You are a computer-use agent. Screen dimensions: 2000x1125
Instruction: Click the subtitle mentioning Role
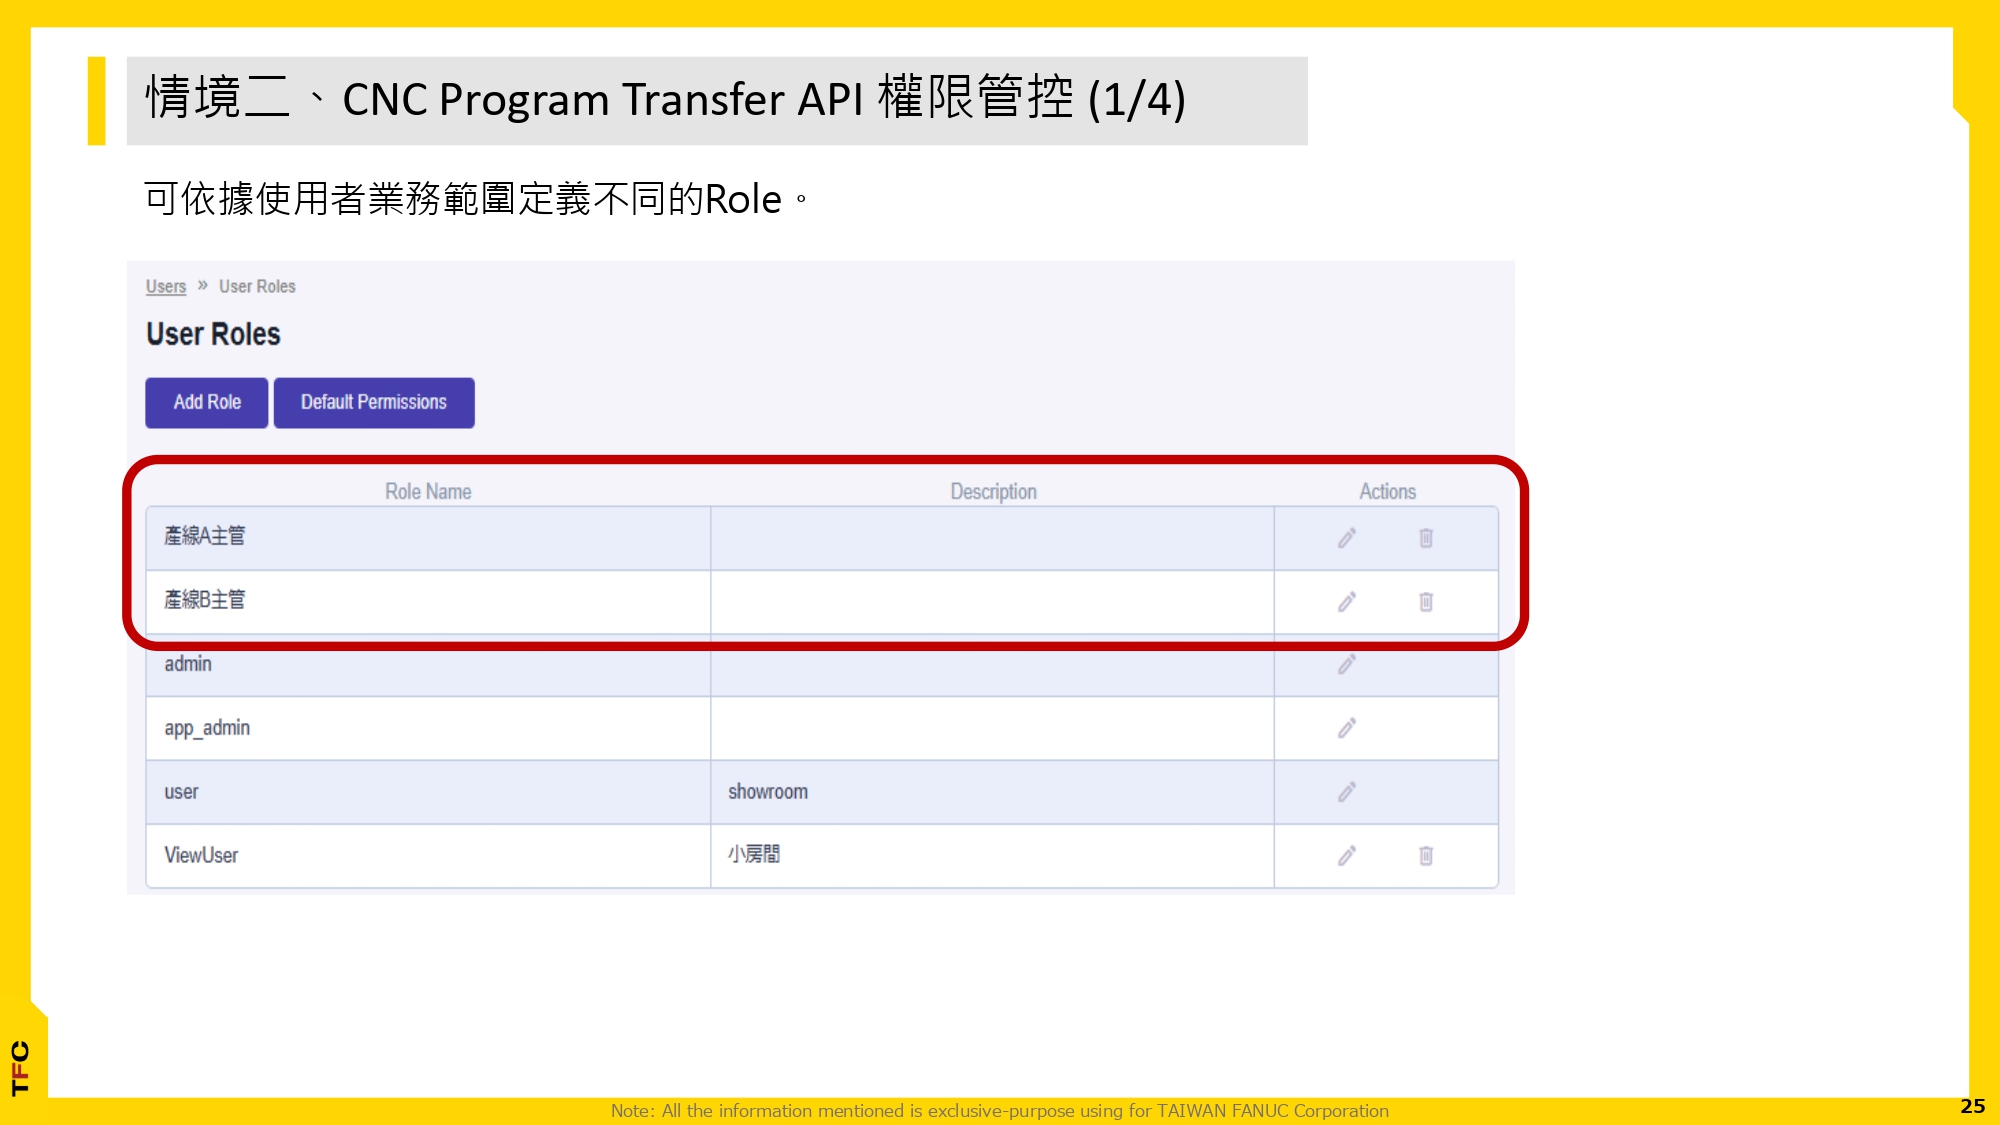click(476, 198)
